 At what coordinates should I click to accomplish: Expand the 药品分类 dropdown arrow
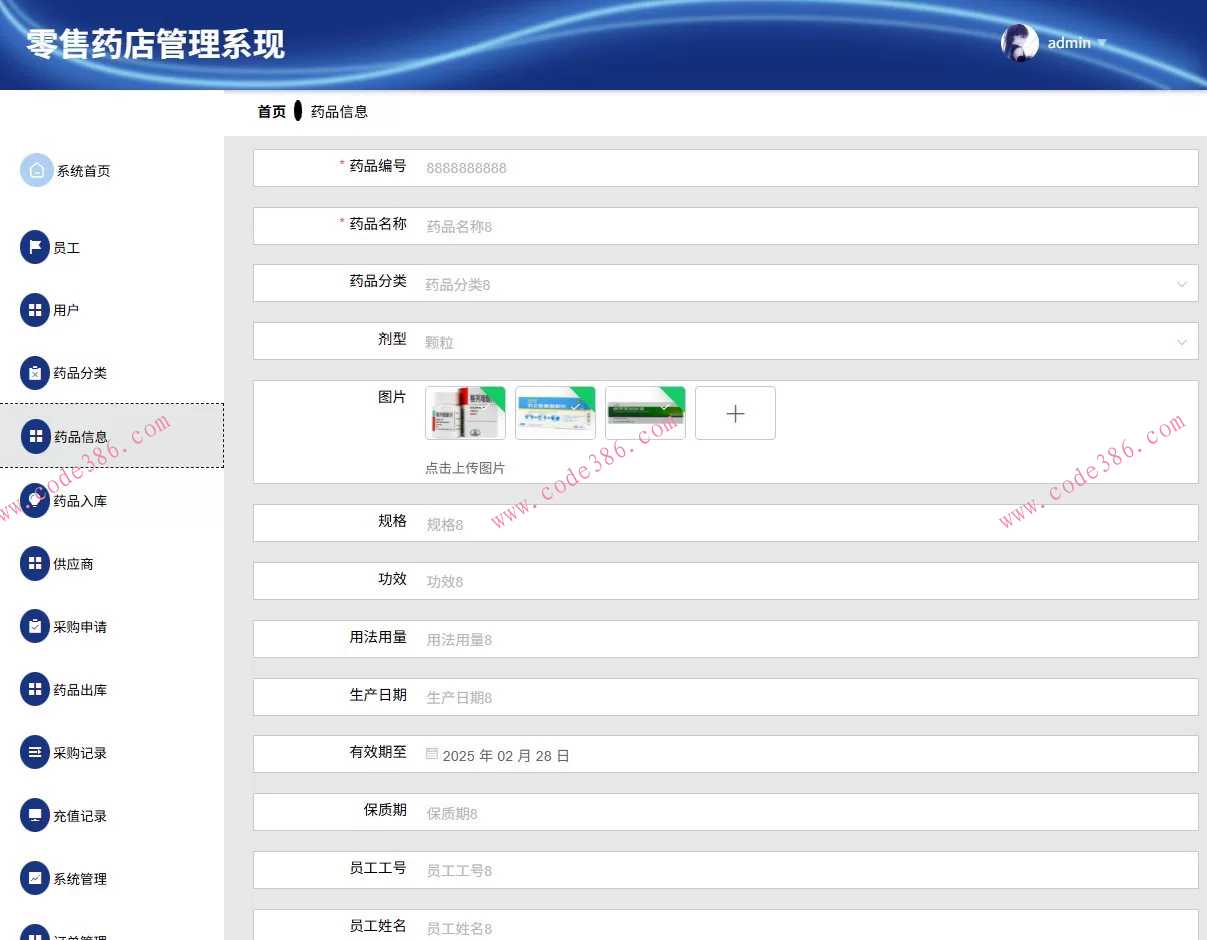click(1182, 284)
